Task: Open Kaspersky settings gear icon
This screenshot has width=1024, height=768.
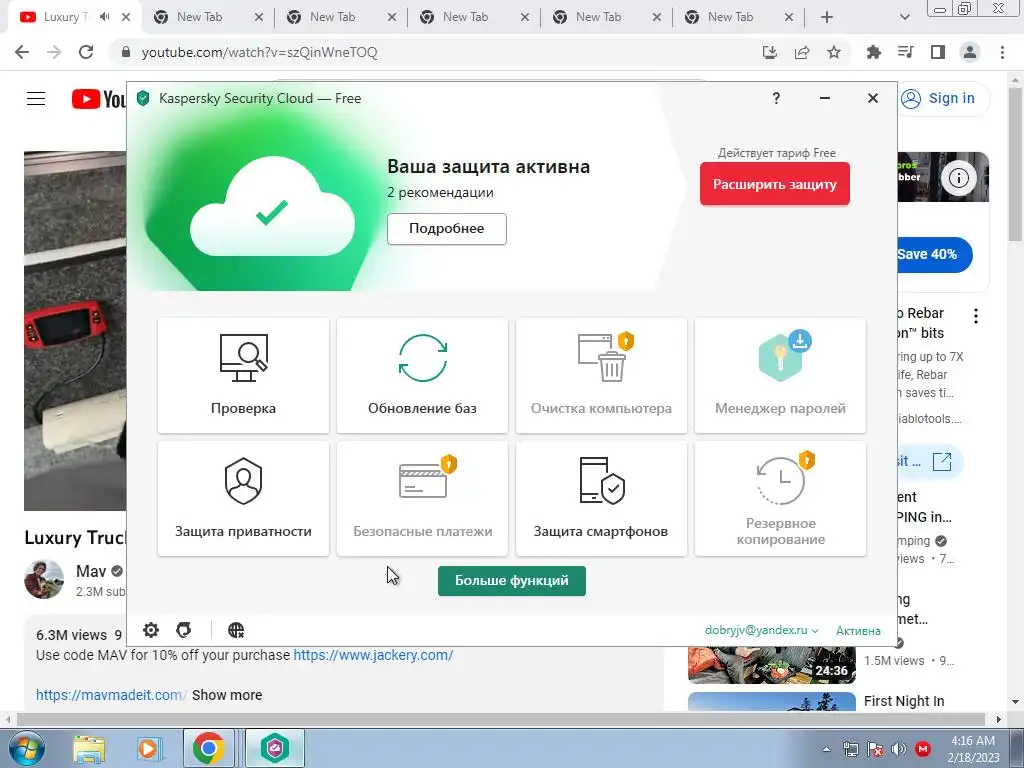Action: pyautogui.click(x=151, y=630)
